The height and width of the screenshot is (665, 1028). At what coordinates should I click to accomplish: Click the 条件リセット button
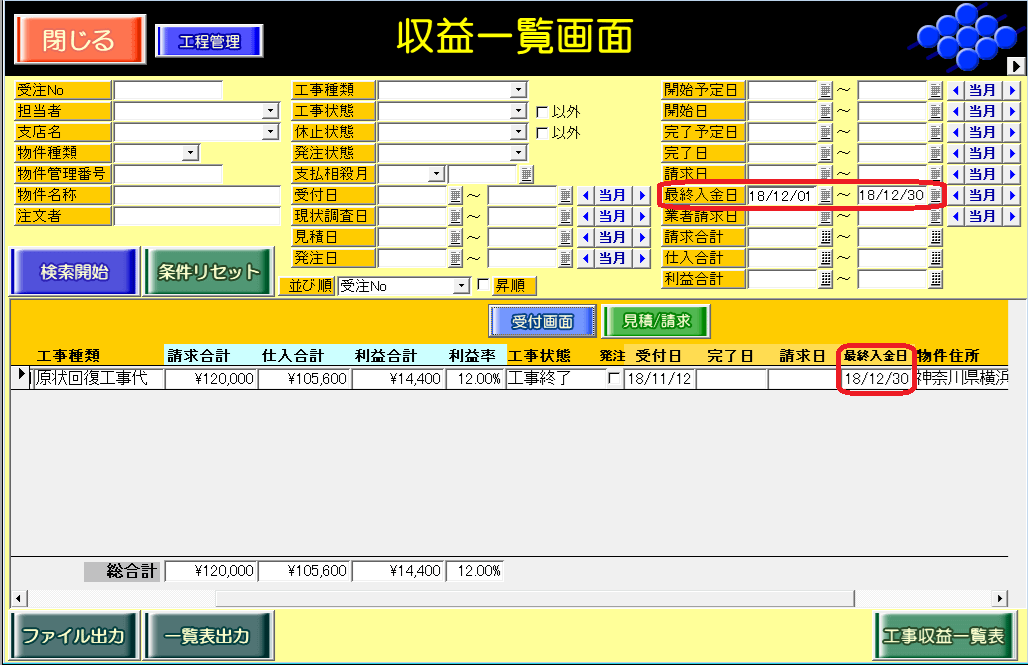pyautogui.click(x=208, y=271)
